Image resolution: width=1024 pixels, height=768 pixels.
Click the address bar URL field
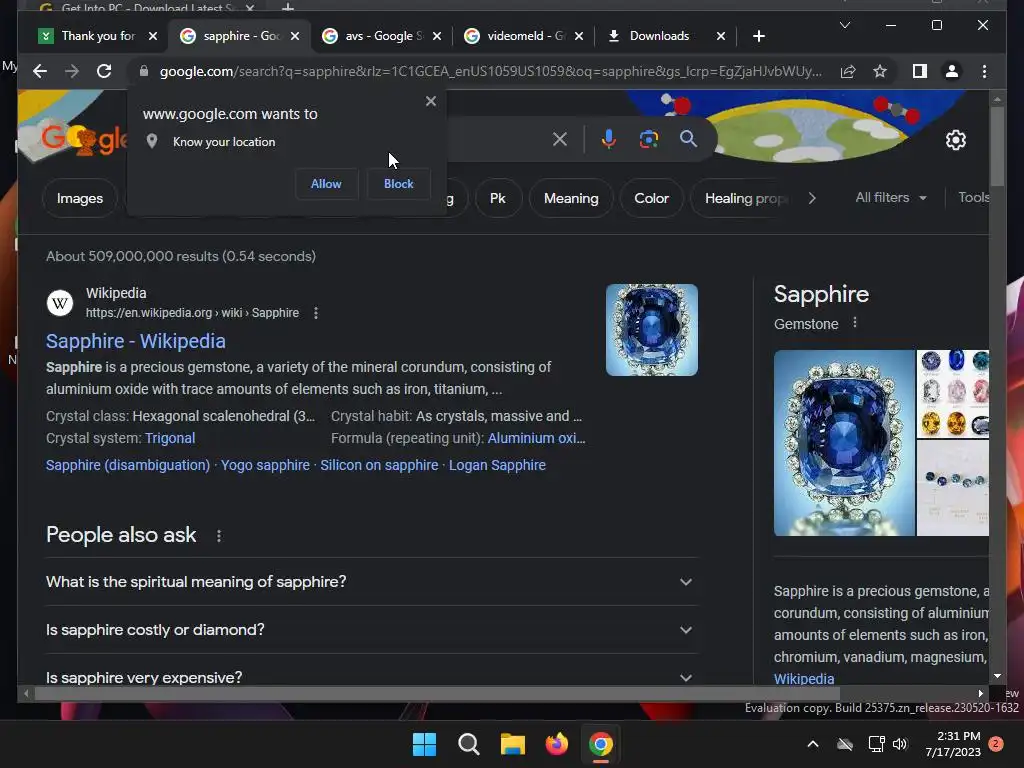[x=490, y=71]
